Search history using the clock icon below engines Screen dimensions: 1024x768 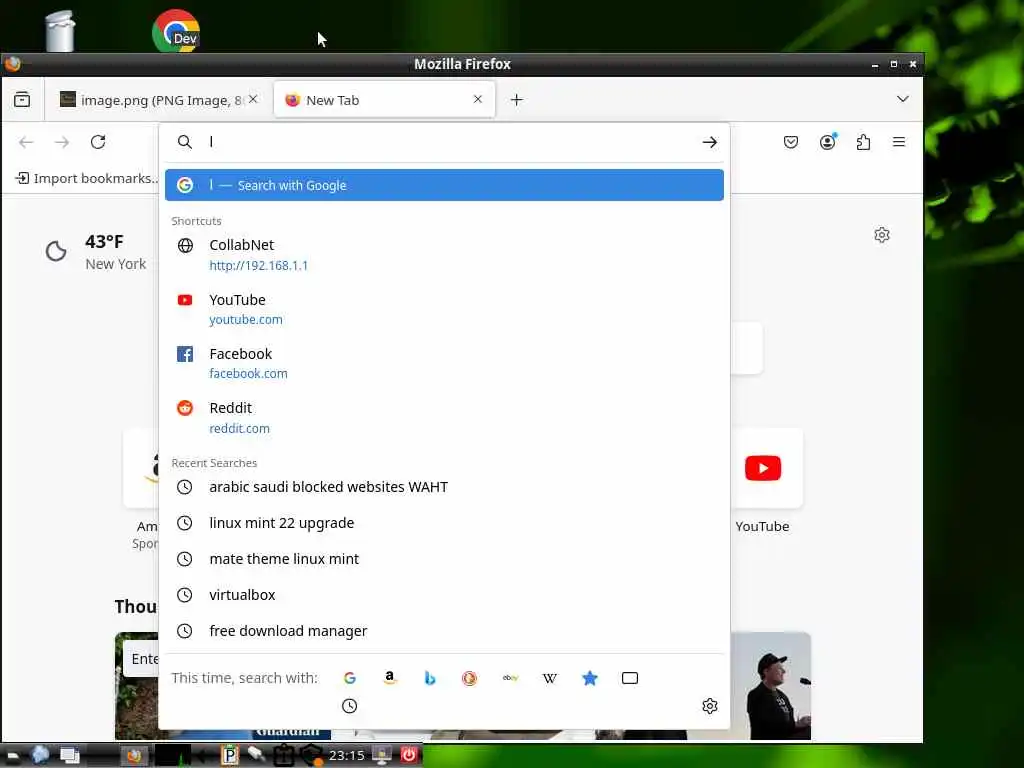click(349, 706)
